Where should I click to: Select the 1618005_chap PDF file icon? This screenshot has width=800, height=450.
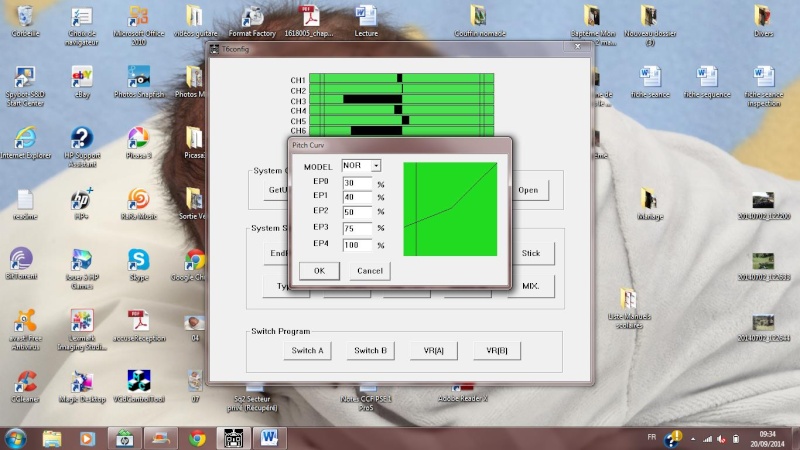(309, 21)
